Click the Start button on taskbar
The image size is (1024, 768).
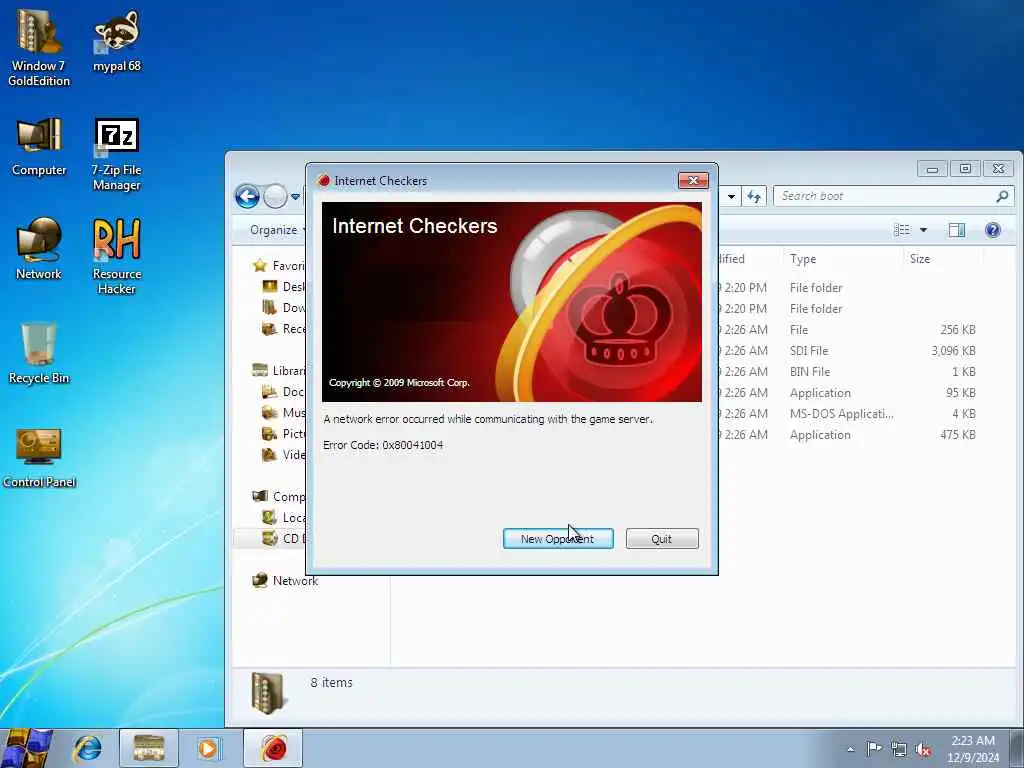(27, 748)
